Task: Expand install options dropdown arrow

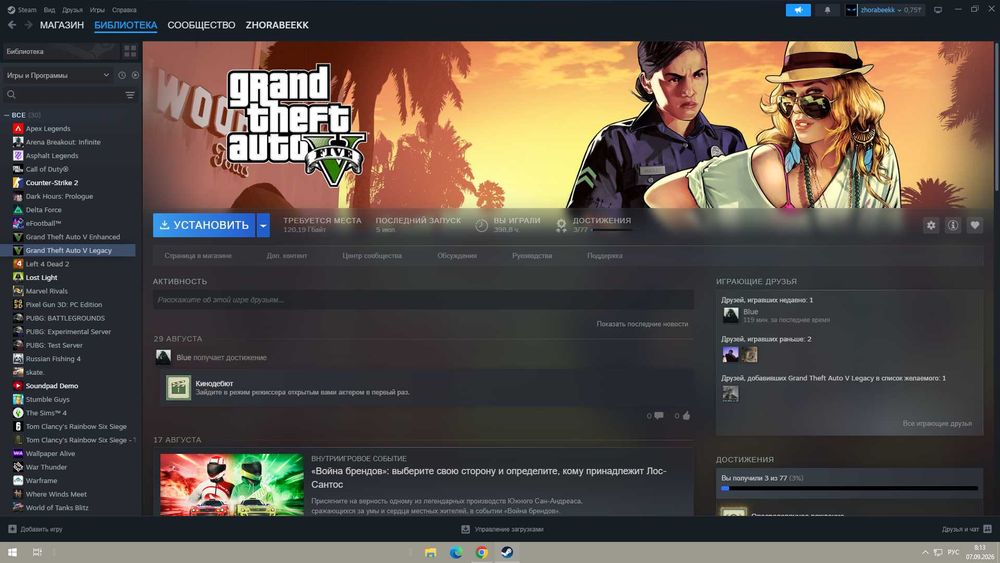Action: click(263, 225)
